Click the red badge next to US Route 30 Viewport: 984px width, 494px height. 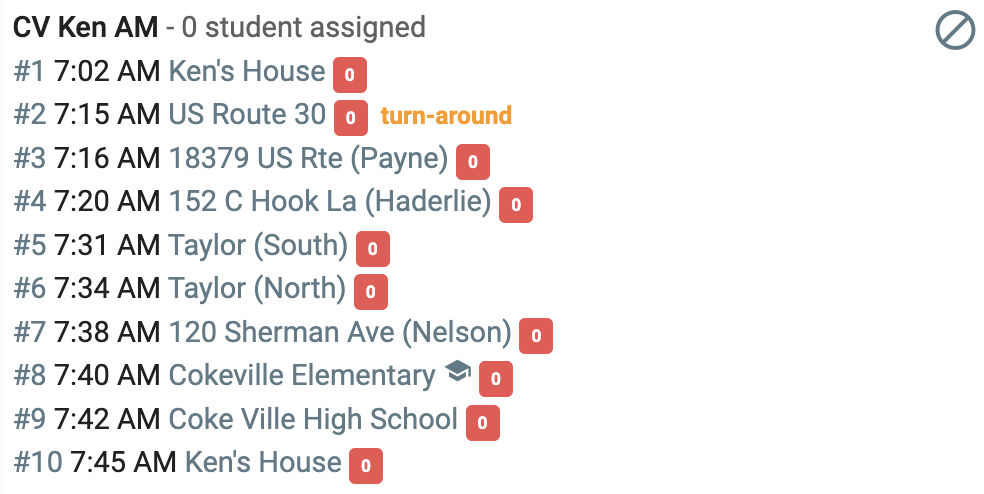(x=351, y=117)
